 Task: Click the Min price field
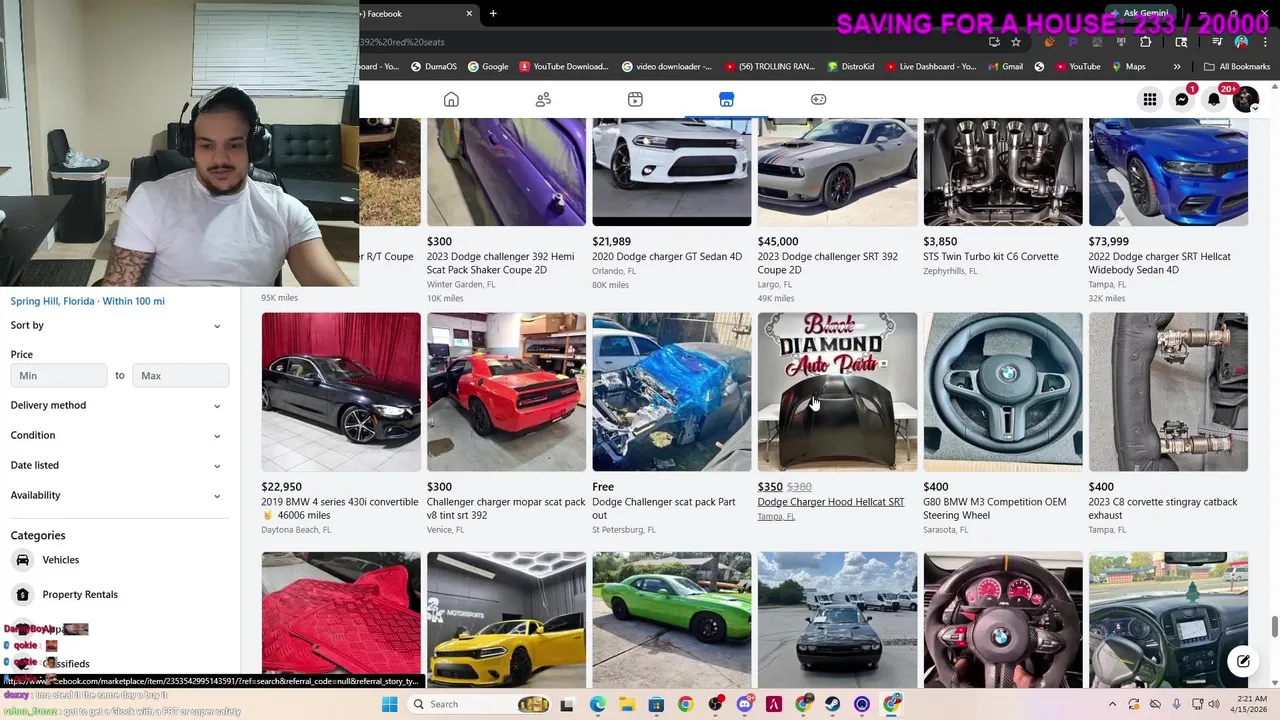pos(58,375)
